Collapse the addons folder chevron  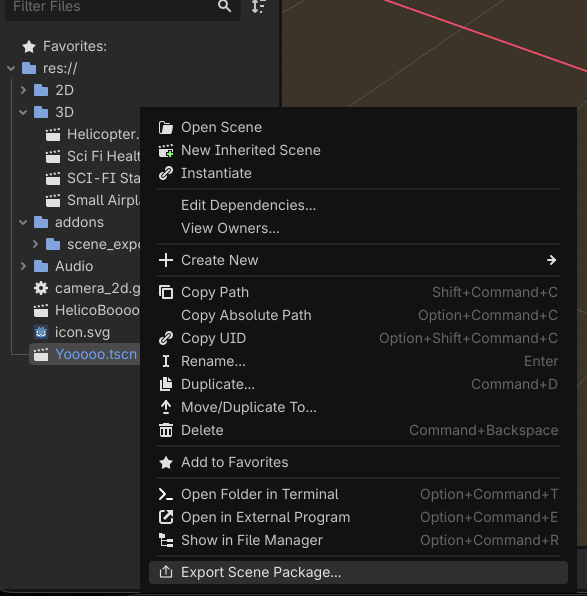pyautogui.click(x=23, y=222)
